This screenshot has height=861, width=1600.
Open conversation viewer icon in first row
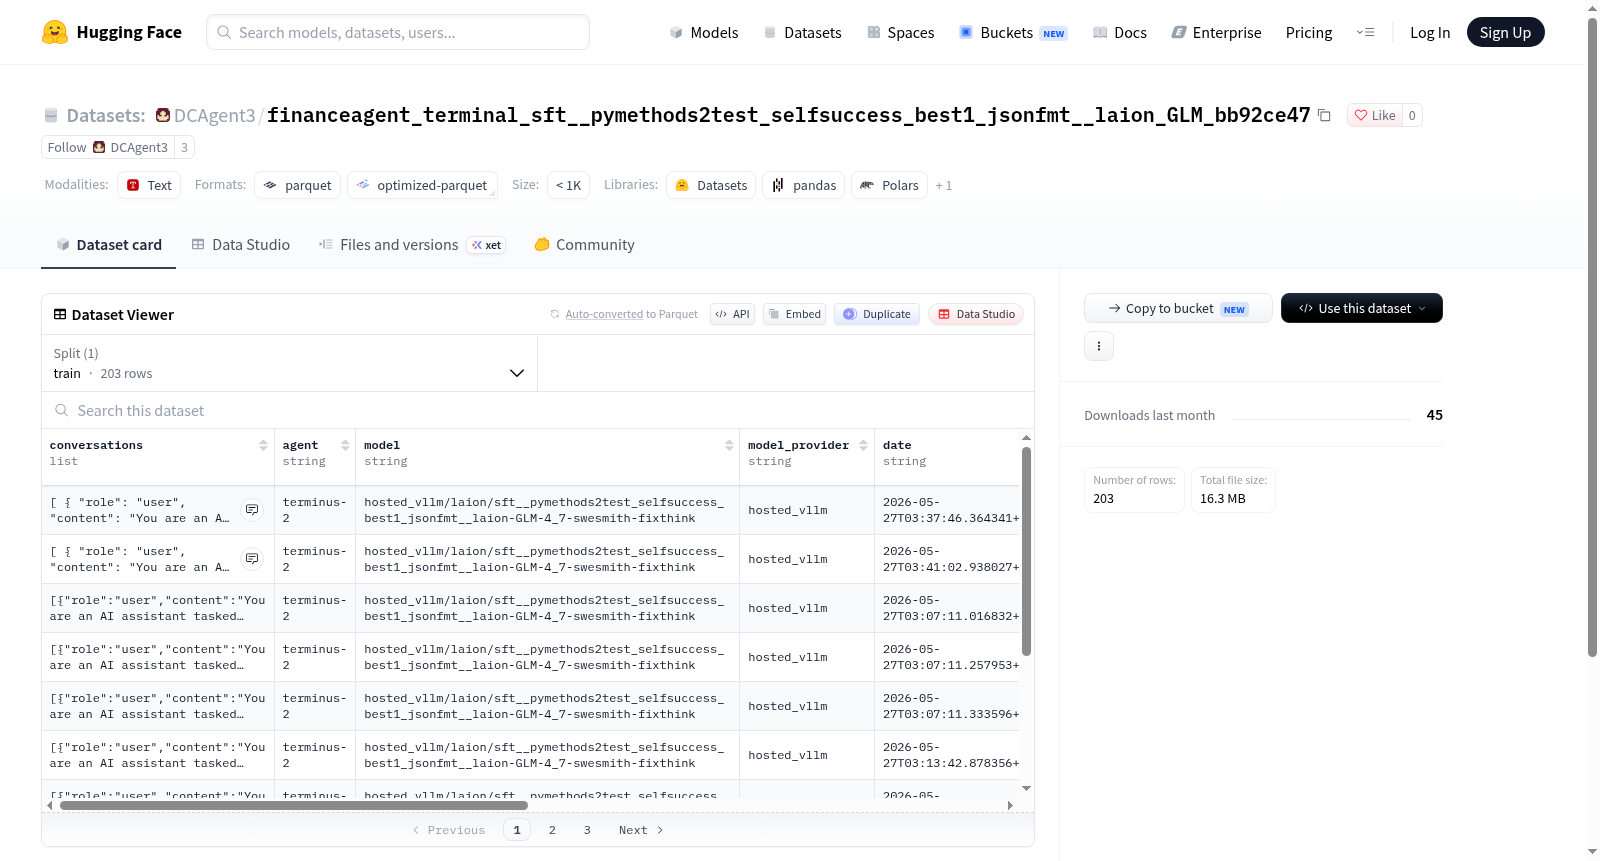[x=252, y=510]
